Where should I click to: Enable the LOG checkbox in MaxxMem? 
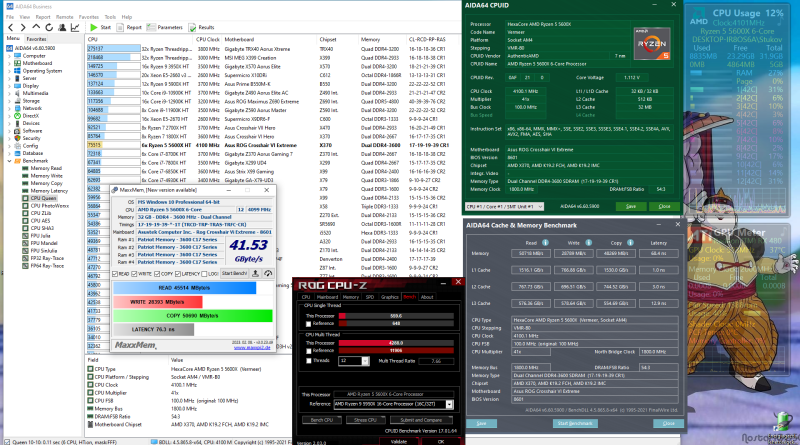point(204,274)
